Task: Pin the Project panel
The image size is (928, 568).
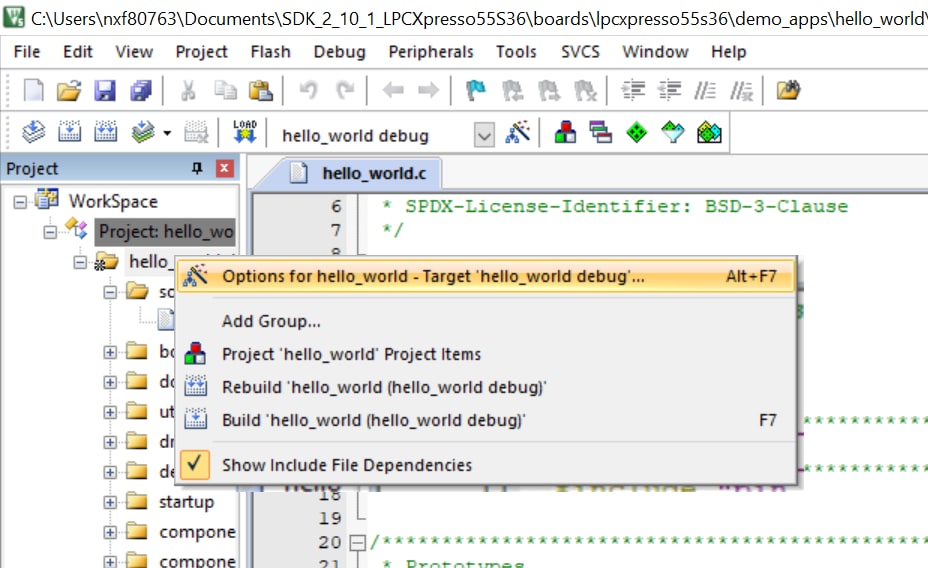Action: pos(196,169)
